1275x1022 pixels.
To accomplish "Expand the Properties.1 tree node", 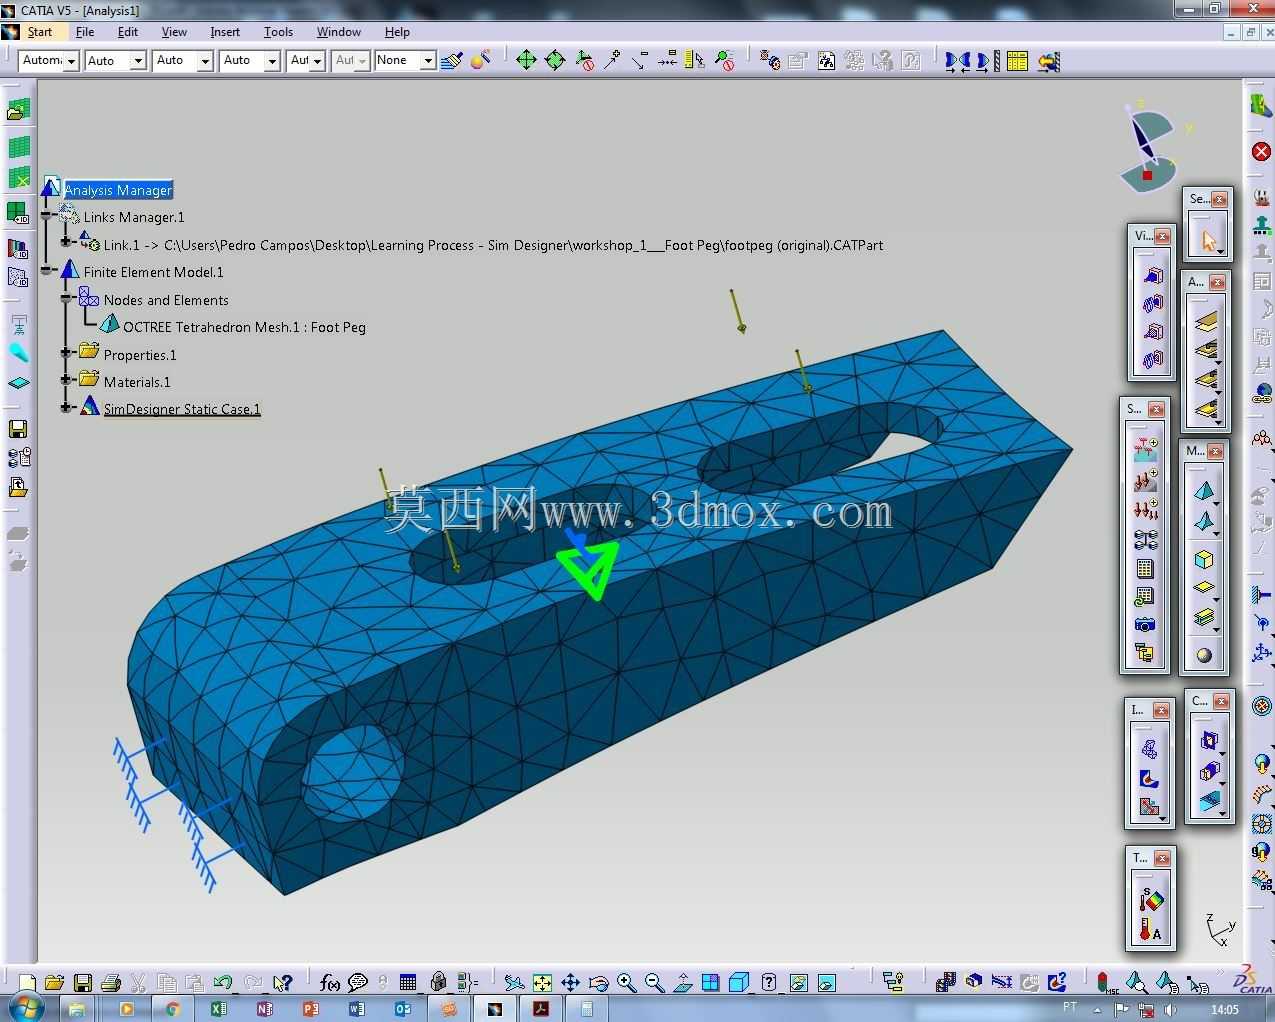I will [x=66, y=352].
